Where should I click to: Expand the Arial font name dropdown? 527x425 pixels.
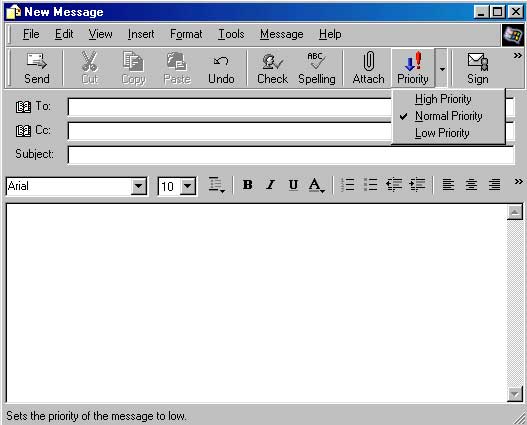[x=138, y=186]
